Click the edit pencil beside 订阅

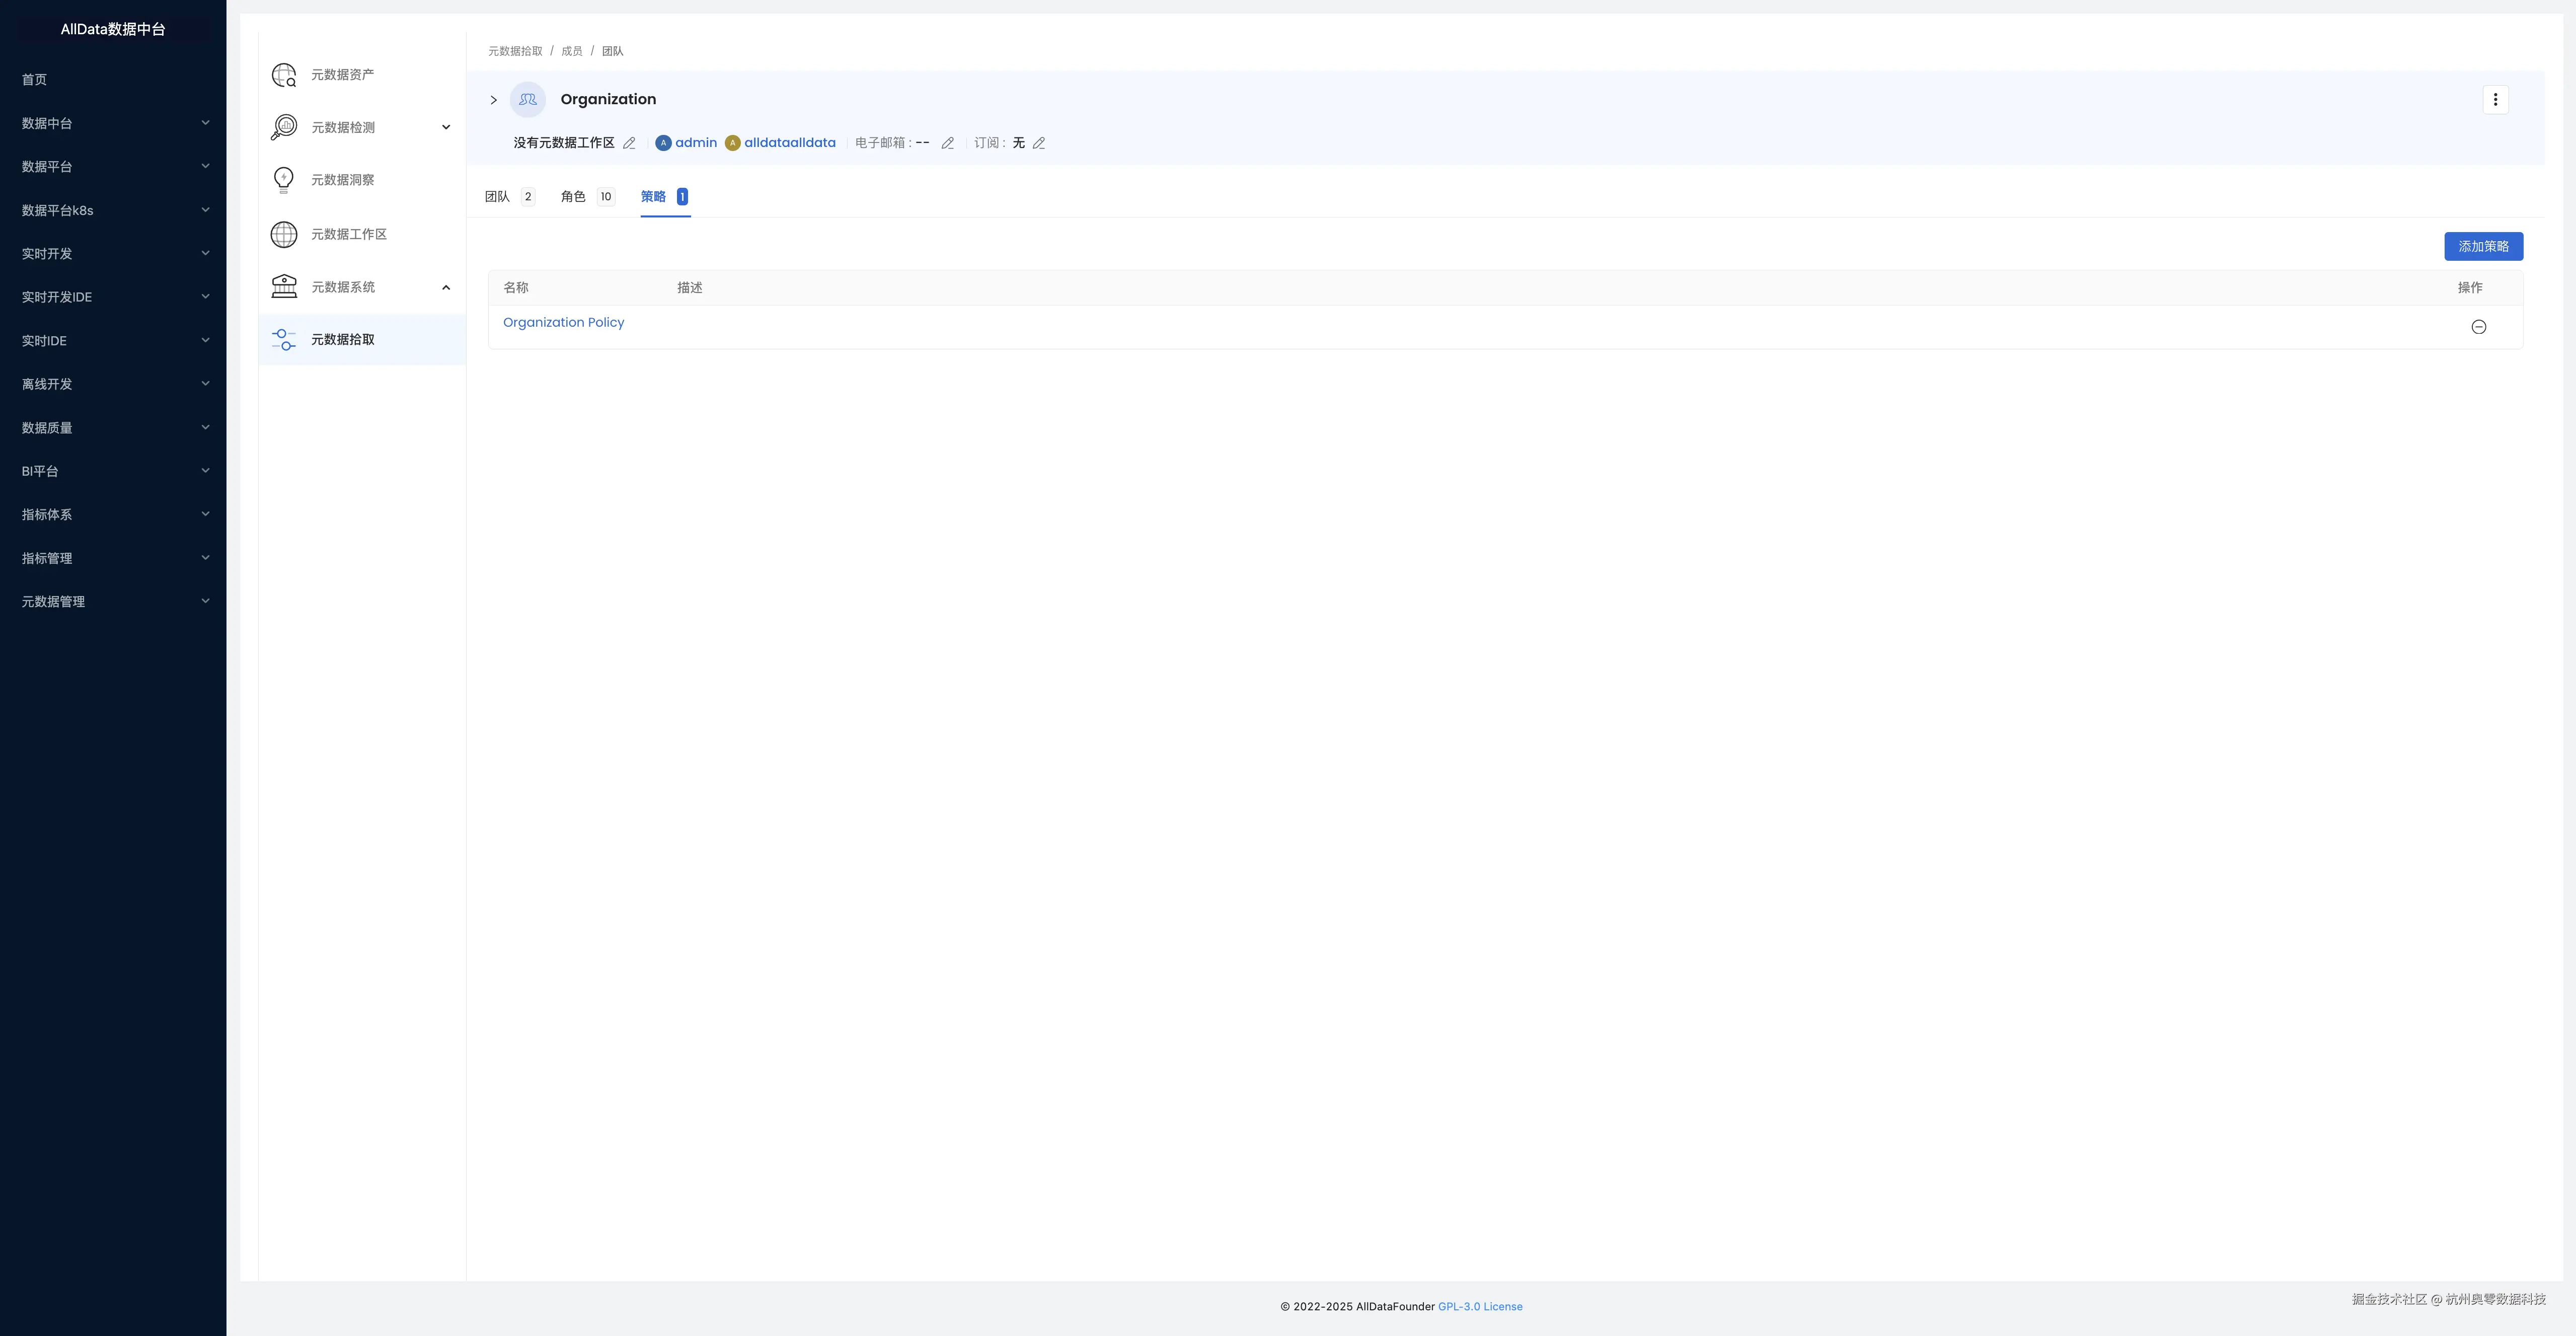[1039, 143]
